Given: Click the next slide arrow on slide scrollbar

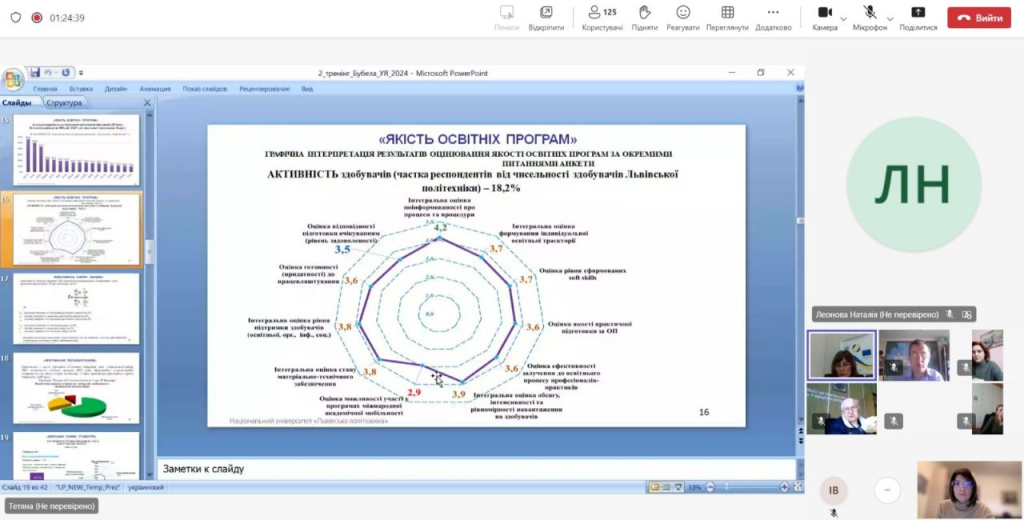Looking at the screenshot, I should point(801,442).
